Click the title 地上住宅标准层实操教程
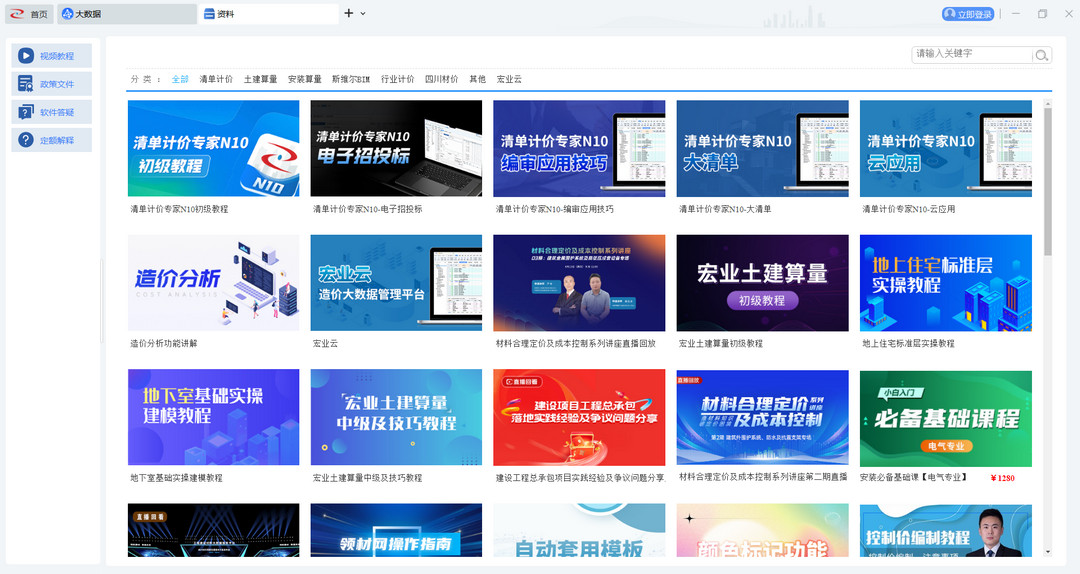This screenshot has height=574, width=1080. [908, 343]
